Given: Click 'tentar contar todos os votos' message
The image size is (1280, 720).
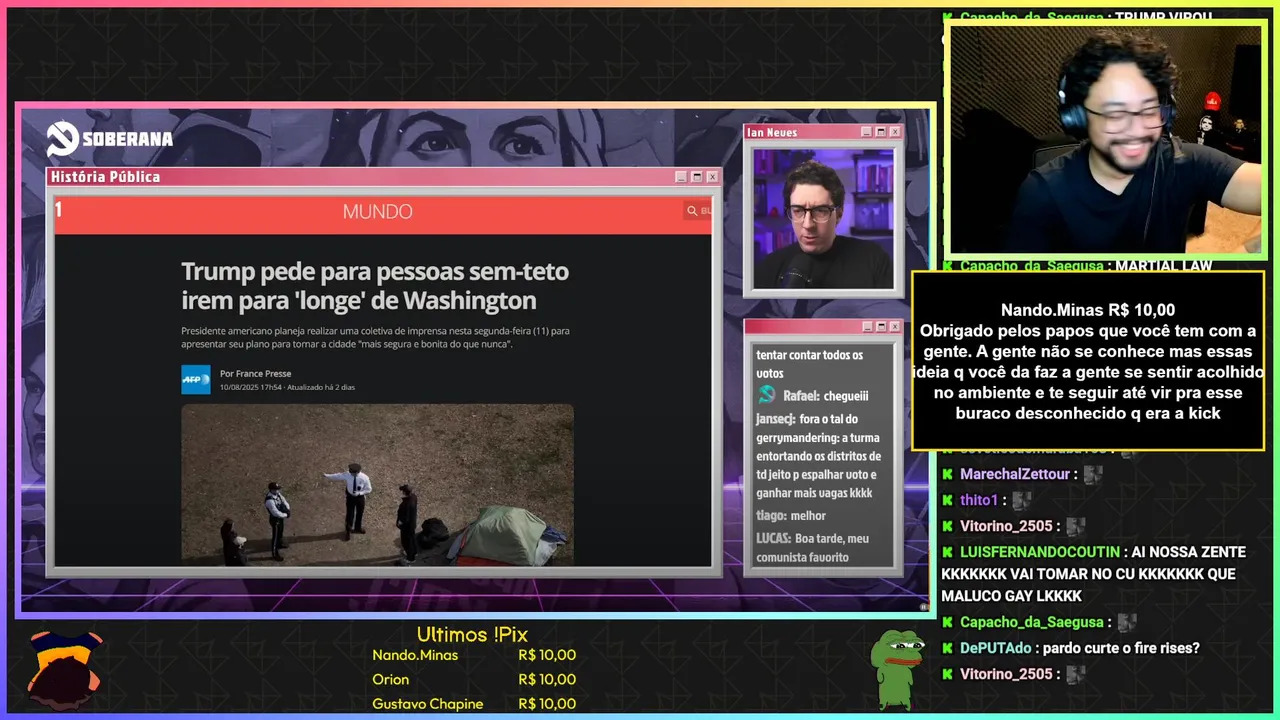Looking at the screenshot, I should point(810,364).
